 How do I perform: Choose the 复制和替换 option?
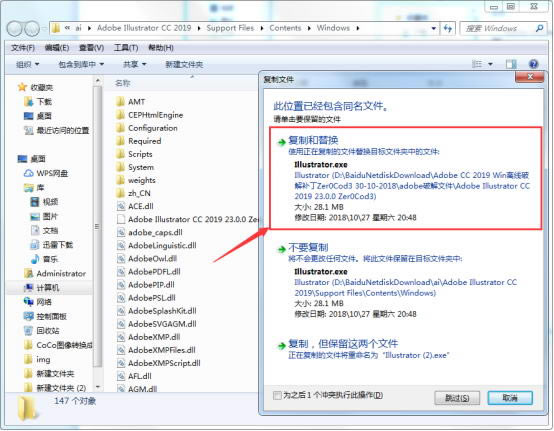[x=313, y=140]
